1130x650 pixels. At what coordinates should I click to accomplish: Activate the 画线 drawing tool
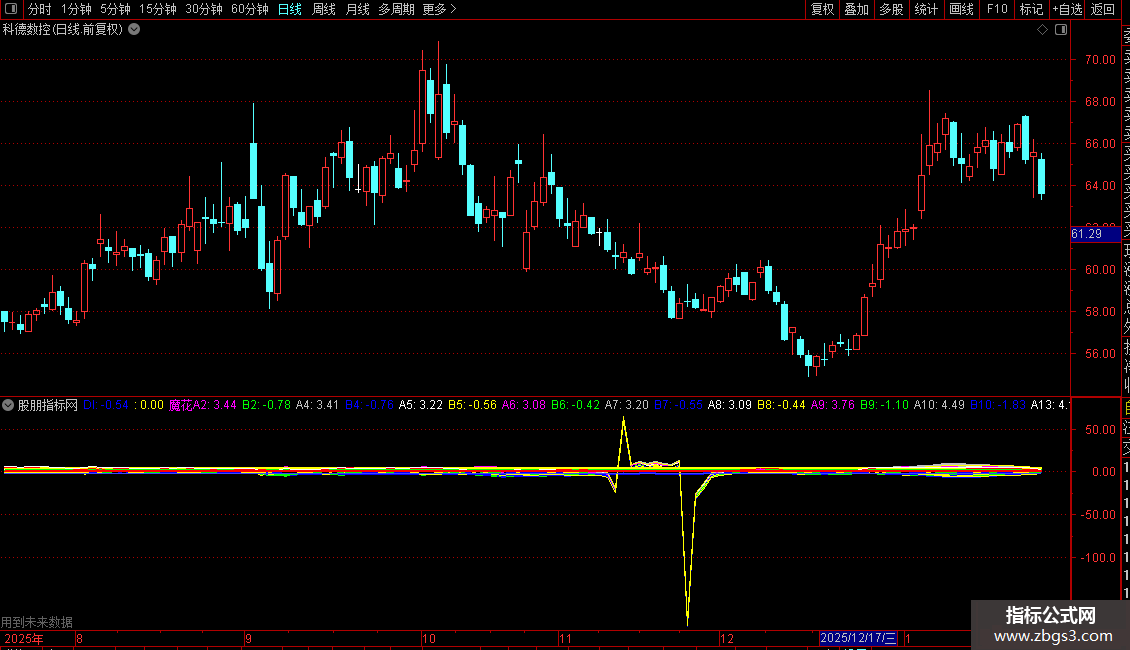tap(961, 9)
